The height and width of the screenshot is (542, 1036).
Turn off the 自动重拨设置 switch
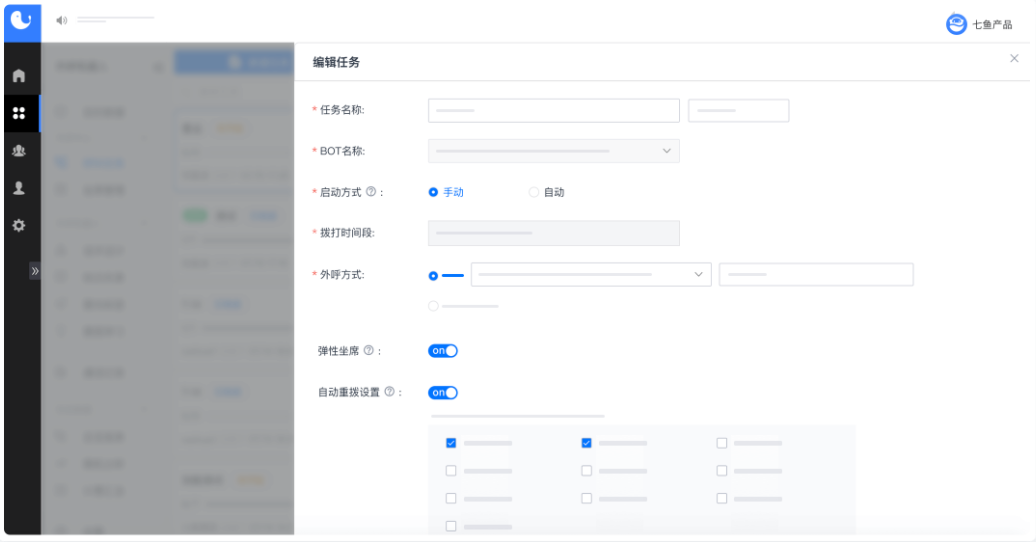click(443, 393)
